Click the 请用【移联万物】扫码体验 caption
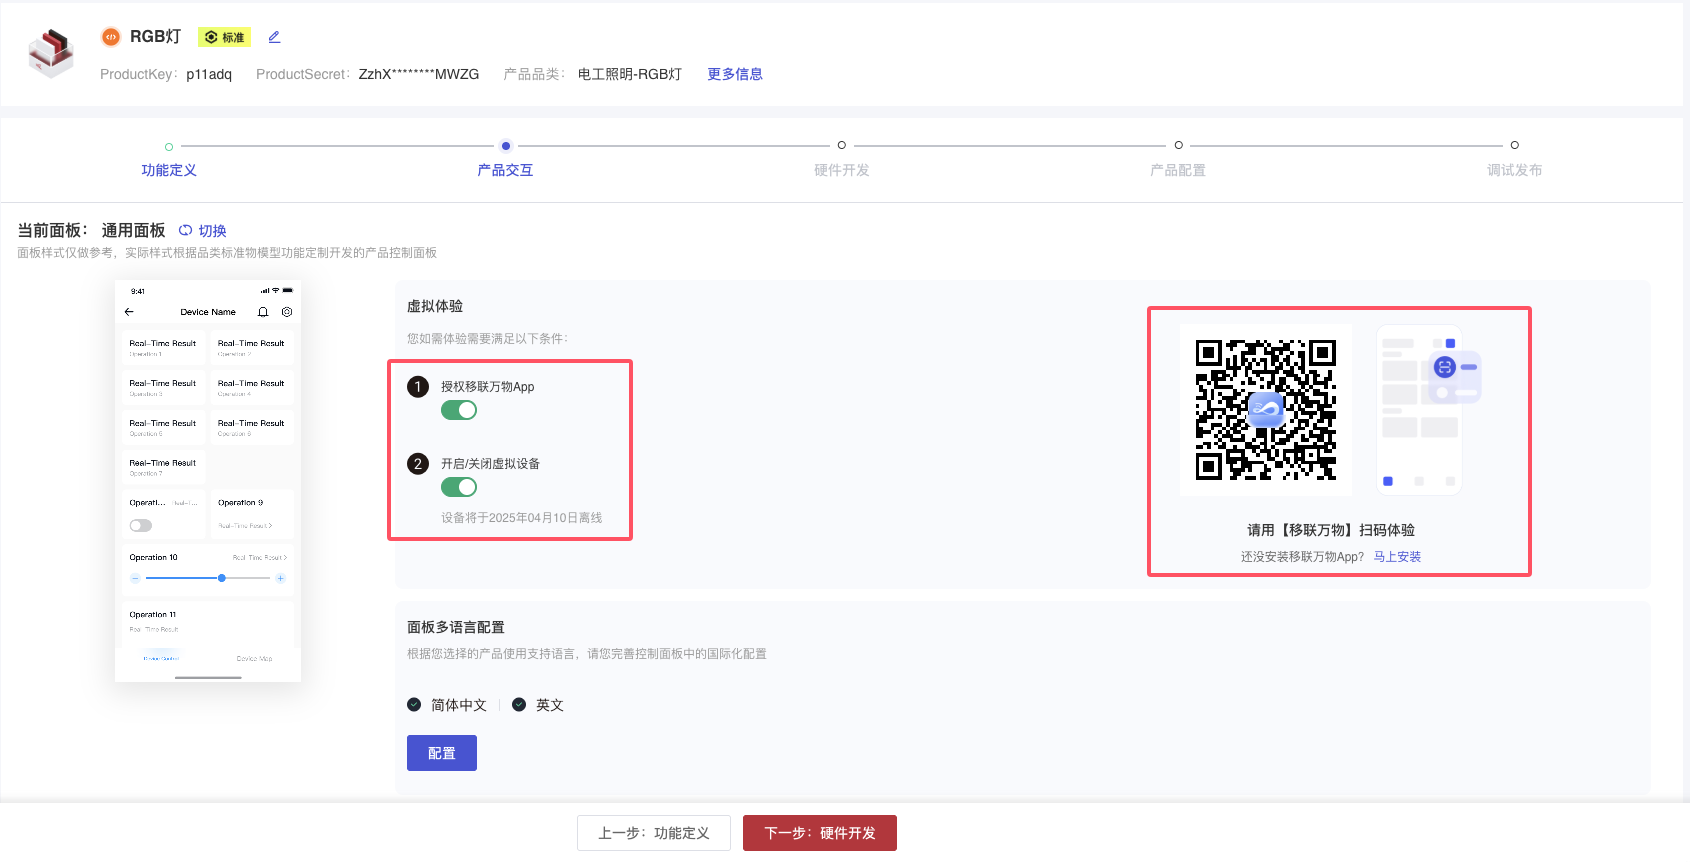Screen dimensions: 1690x862 pos(1331,530)
